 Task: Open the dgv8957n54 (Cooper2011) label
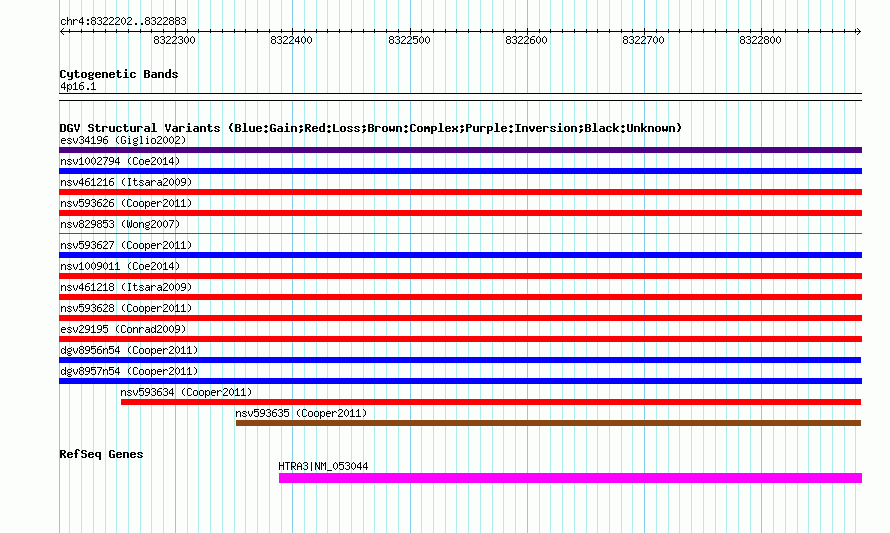[x=129, y=371]
